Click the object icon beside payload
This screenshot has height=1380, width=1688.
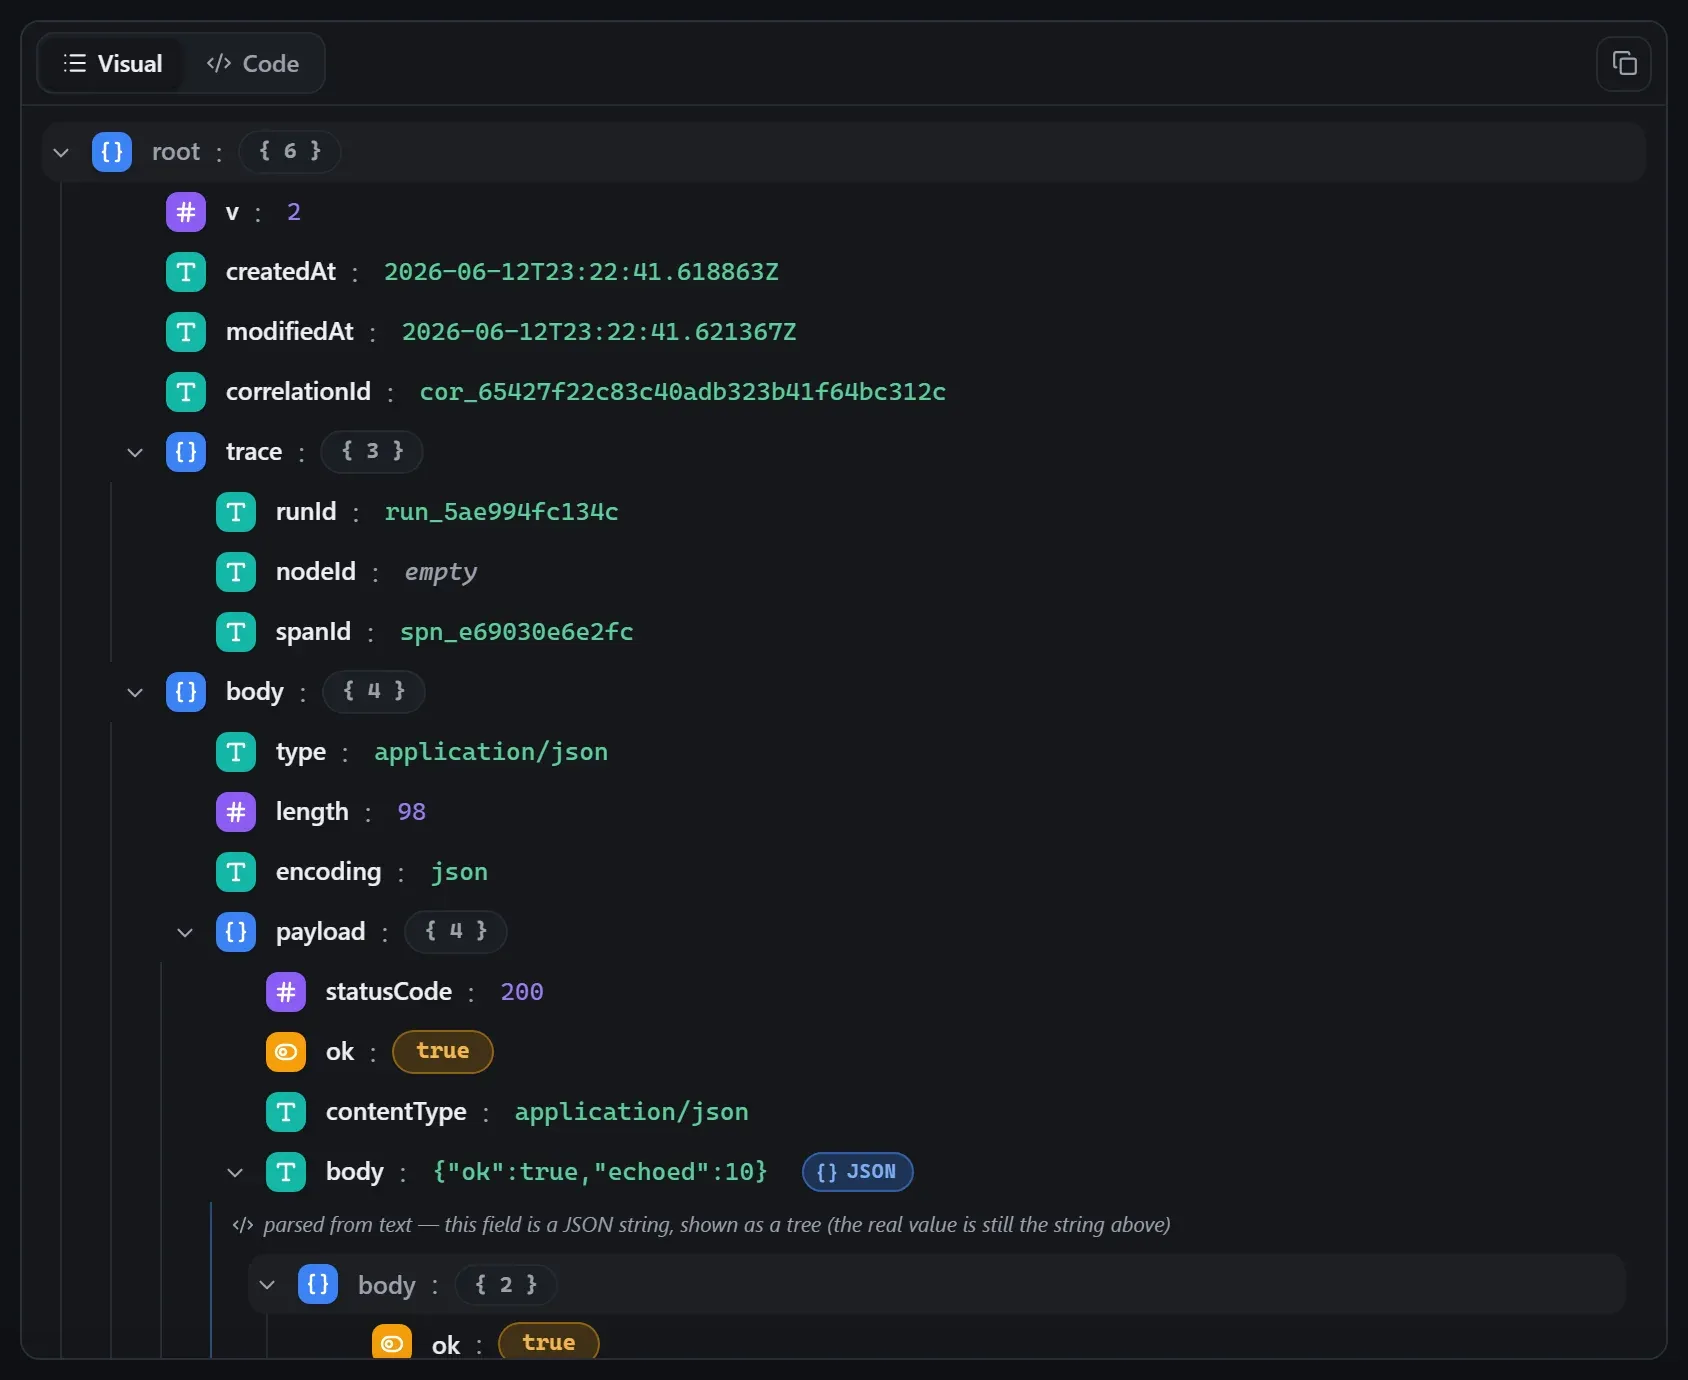point(236,932)
